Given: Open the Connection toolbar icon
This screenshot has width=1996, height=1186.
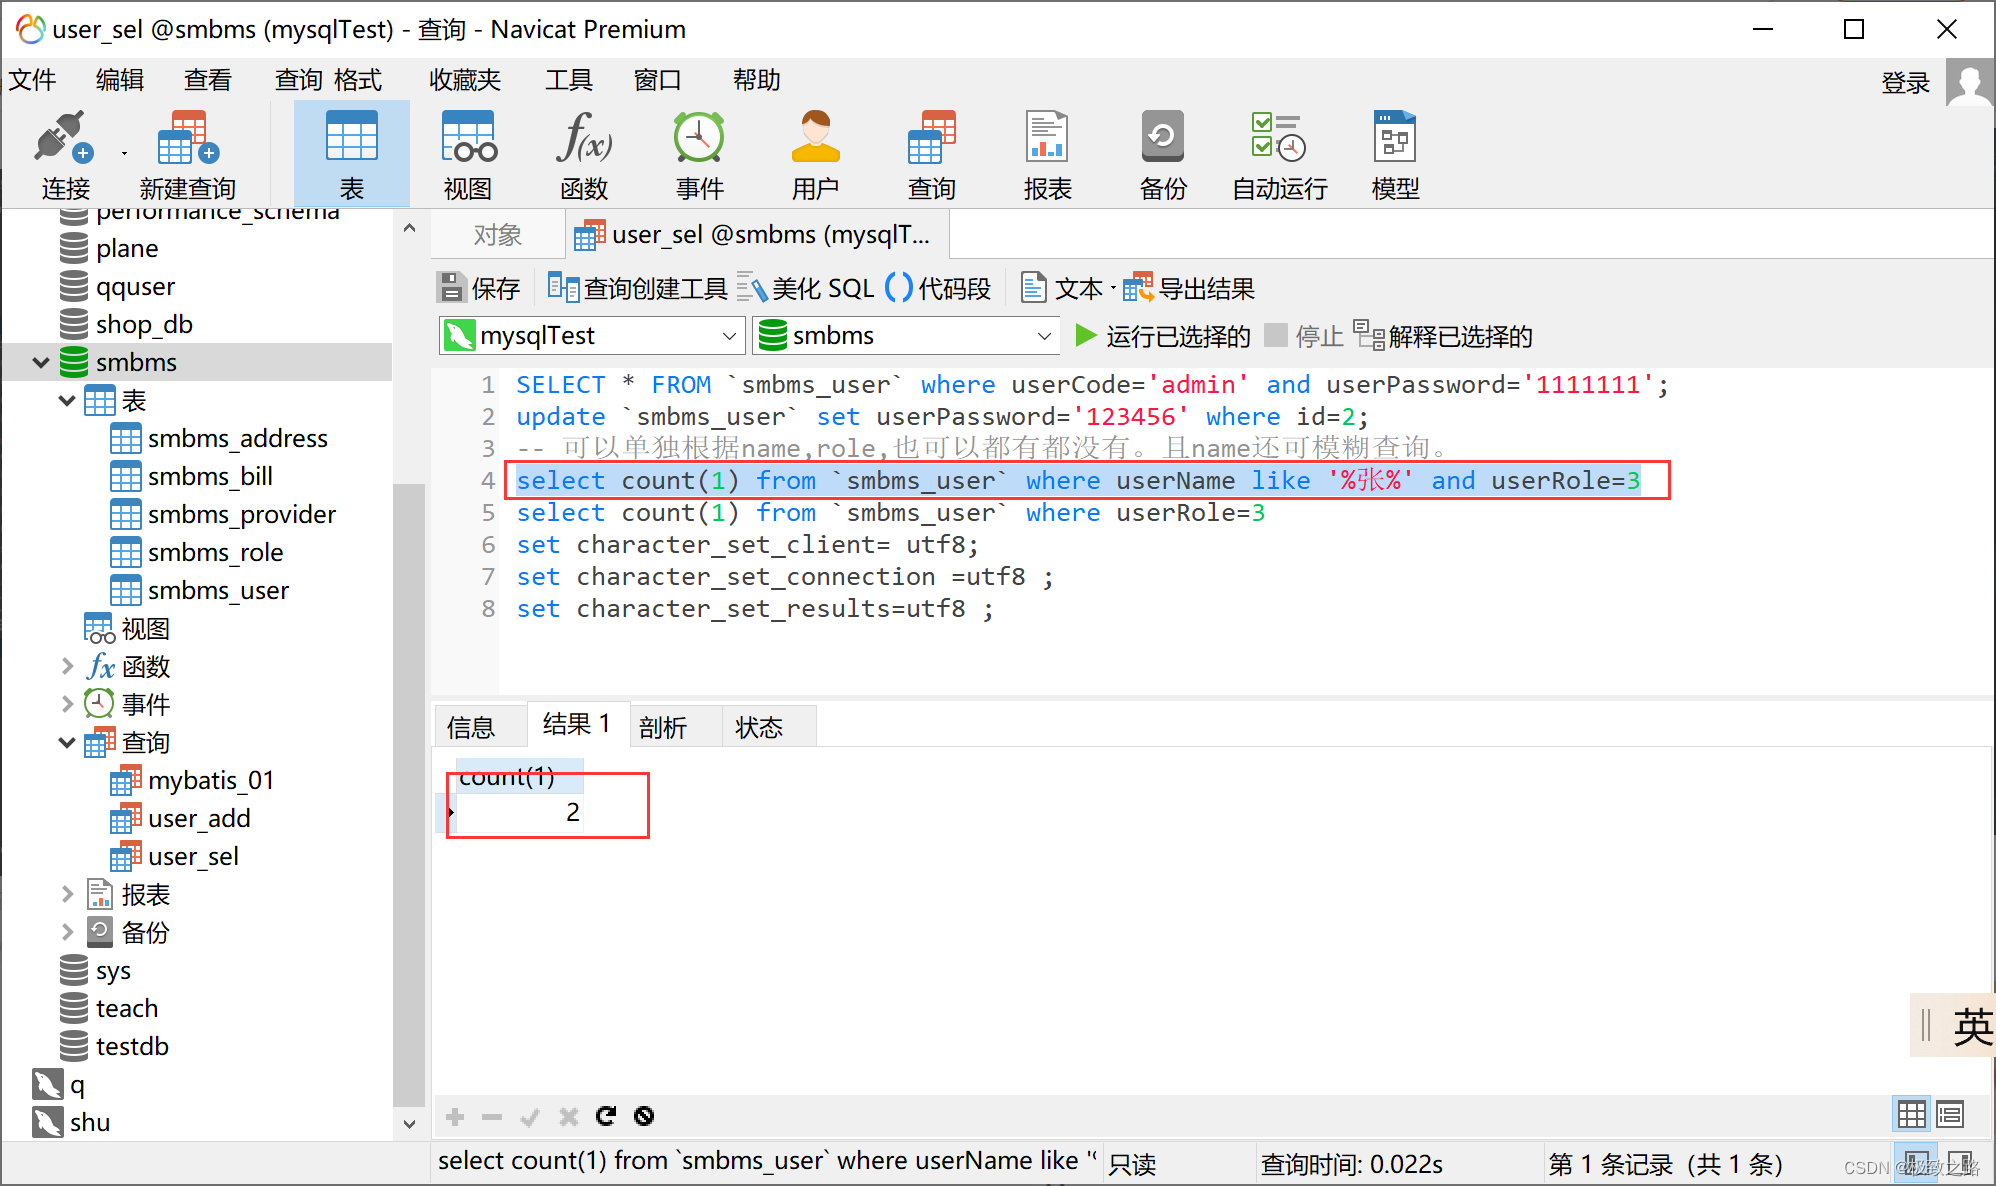Looking at the screenshot, I should (x=65, y=155).
